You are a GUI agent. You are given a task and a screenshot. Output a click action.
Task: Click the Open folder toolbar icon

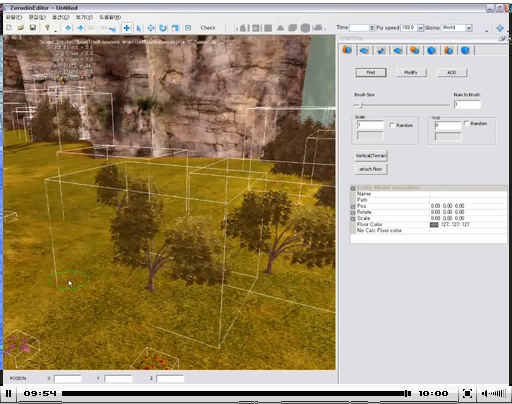[21, 28]
